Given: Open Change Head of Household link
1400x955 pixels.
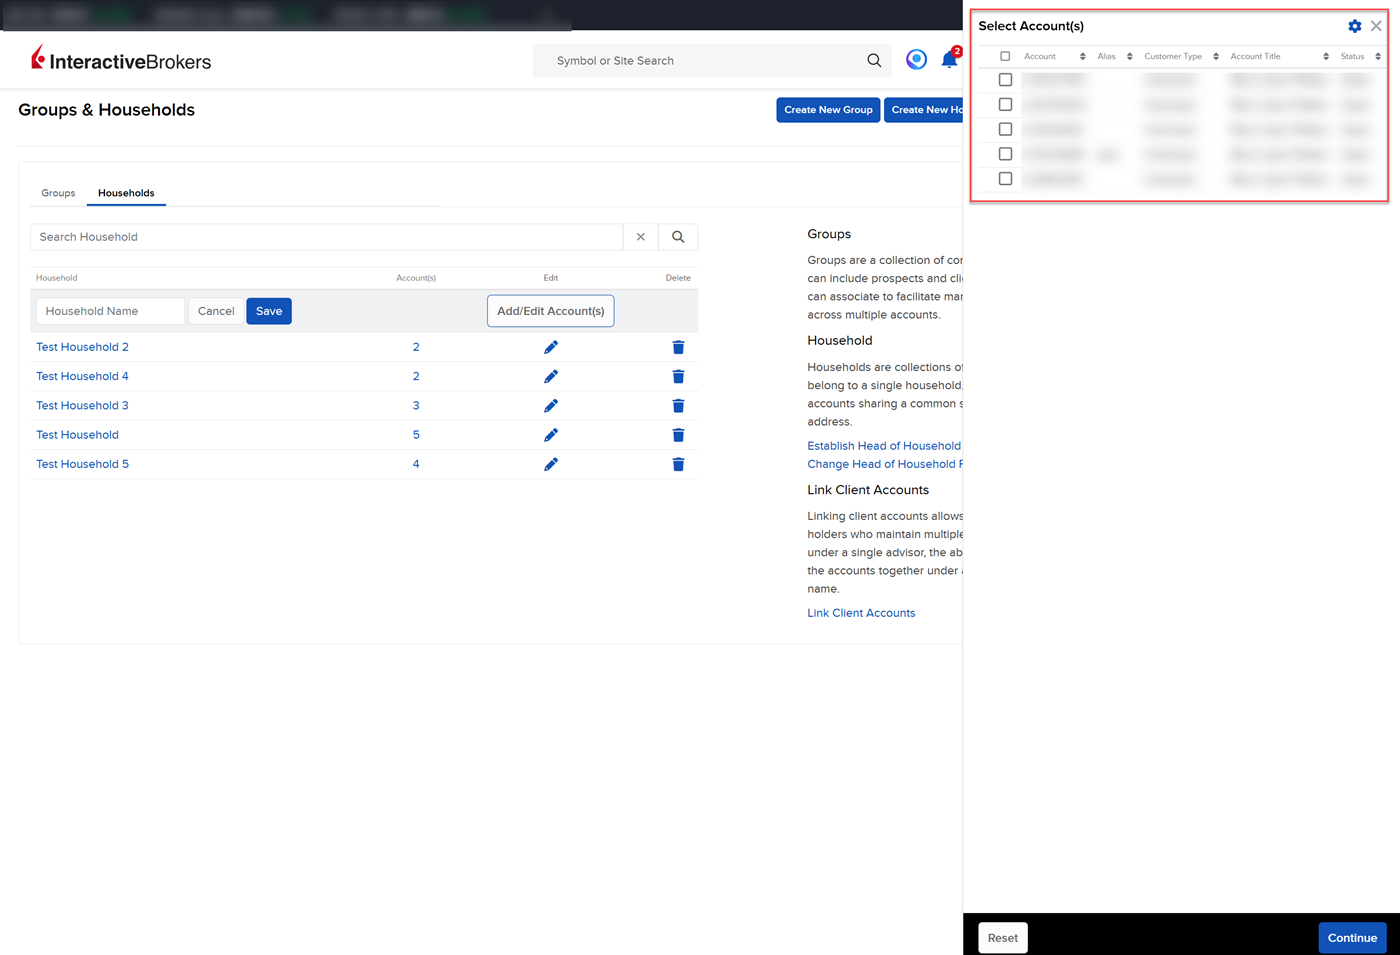Looking at the screenshot, I should [885, 464].
